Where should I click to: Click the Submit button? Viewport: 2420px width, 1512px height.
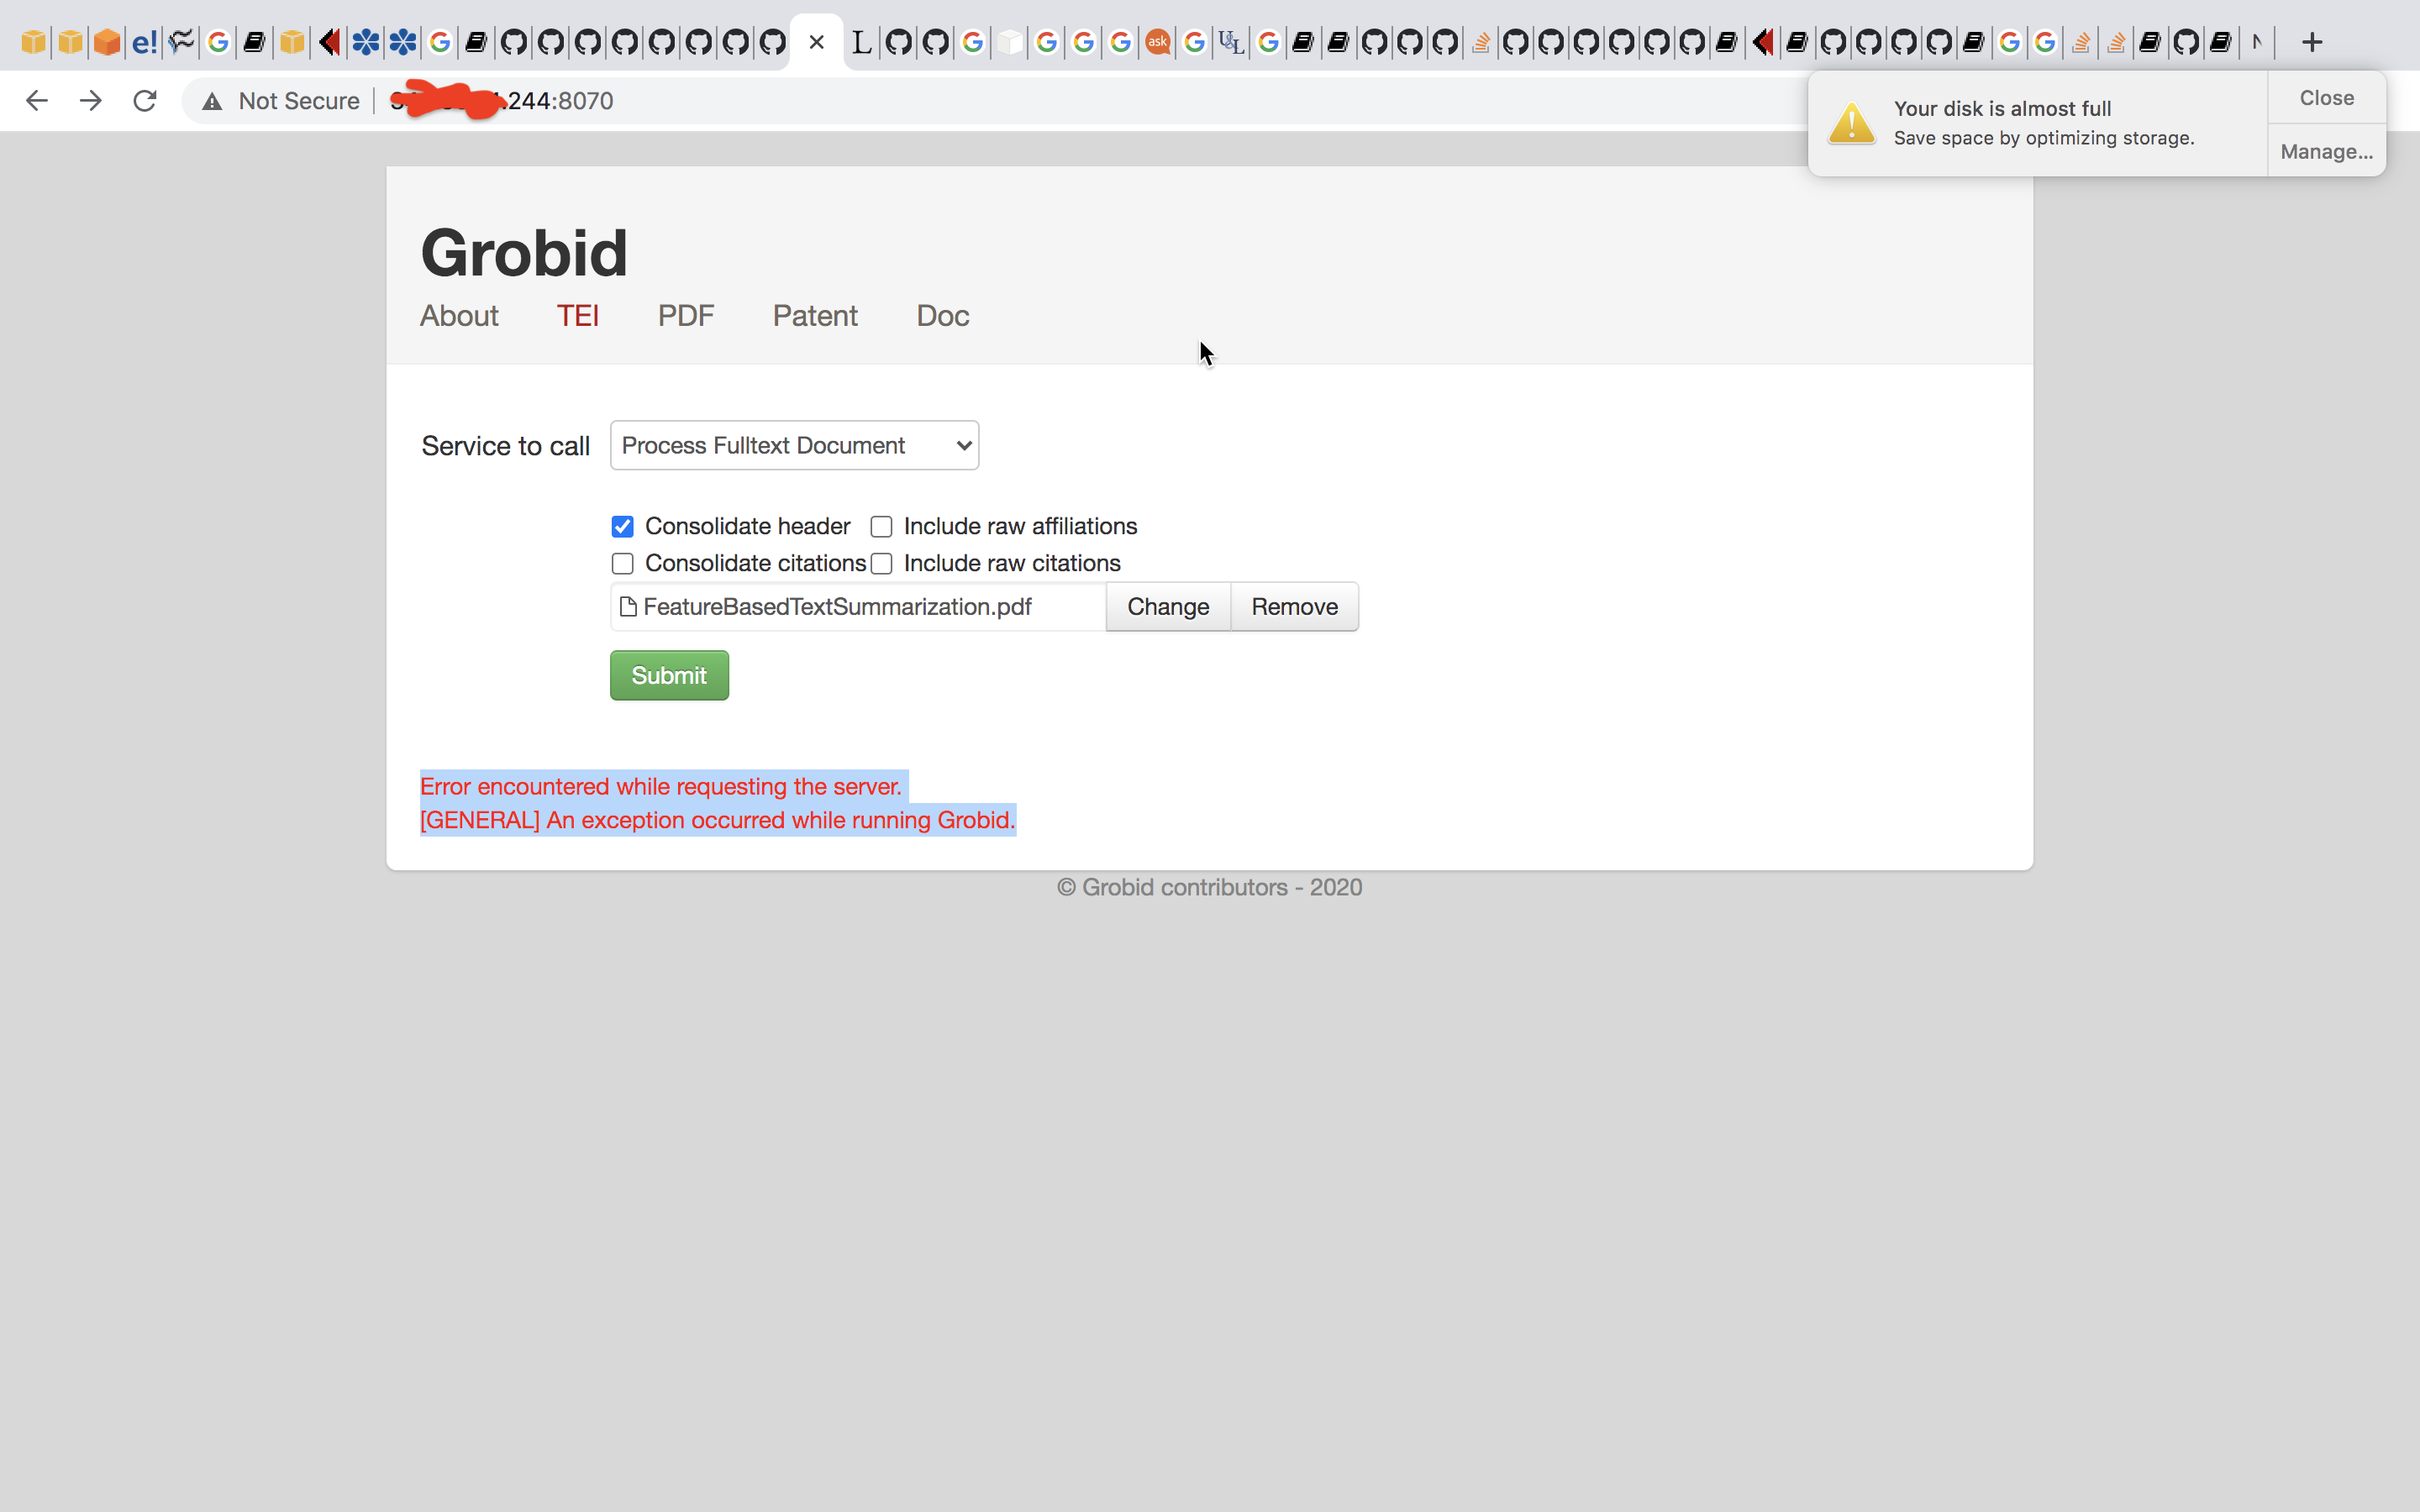click(668, 675)
